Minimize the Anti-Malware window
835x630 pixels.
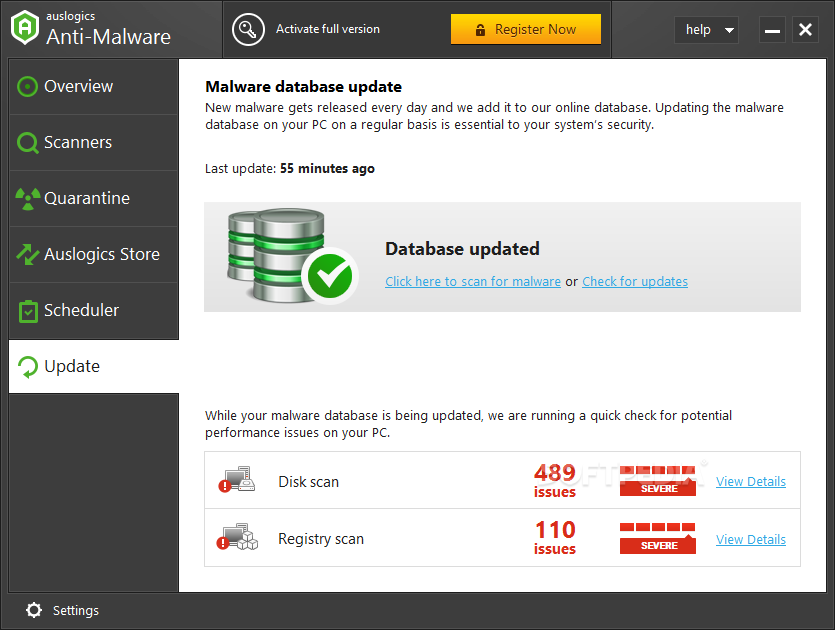772,30
